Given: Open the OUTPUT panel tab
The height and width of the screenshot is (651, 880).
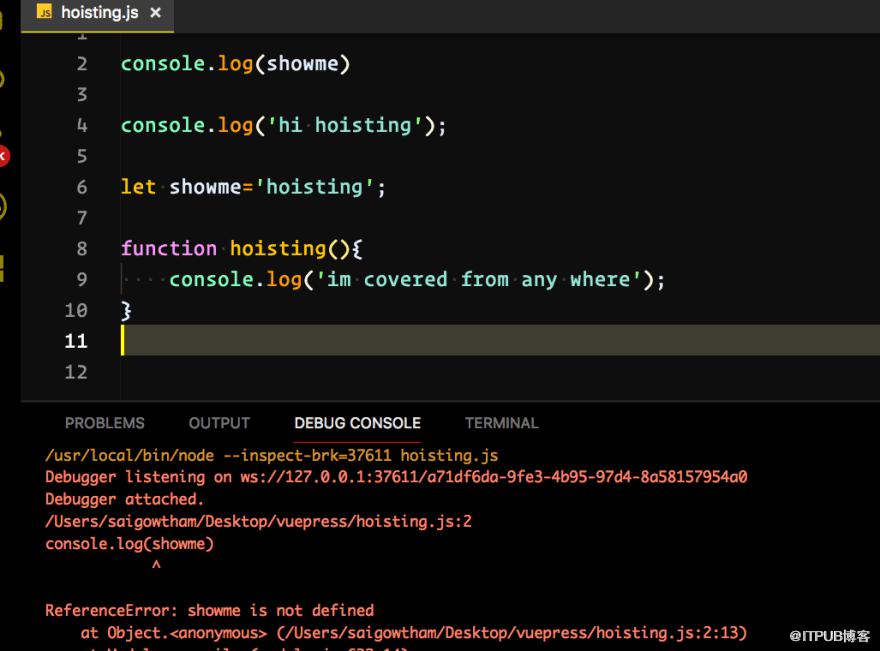Looking at the screenshot, I should (x=219, y=423).
